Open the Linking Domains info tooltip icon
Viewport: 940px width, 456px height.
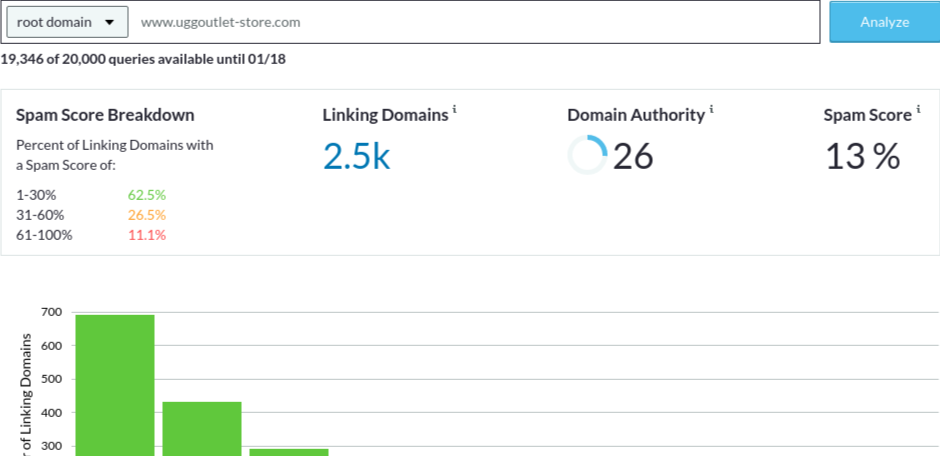point(454,109)
